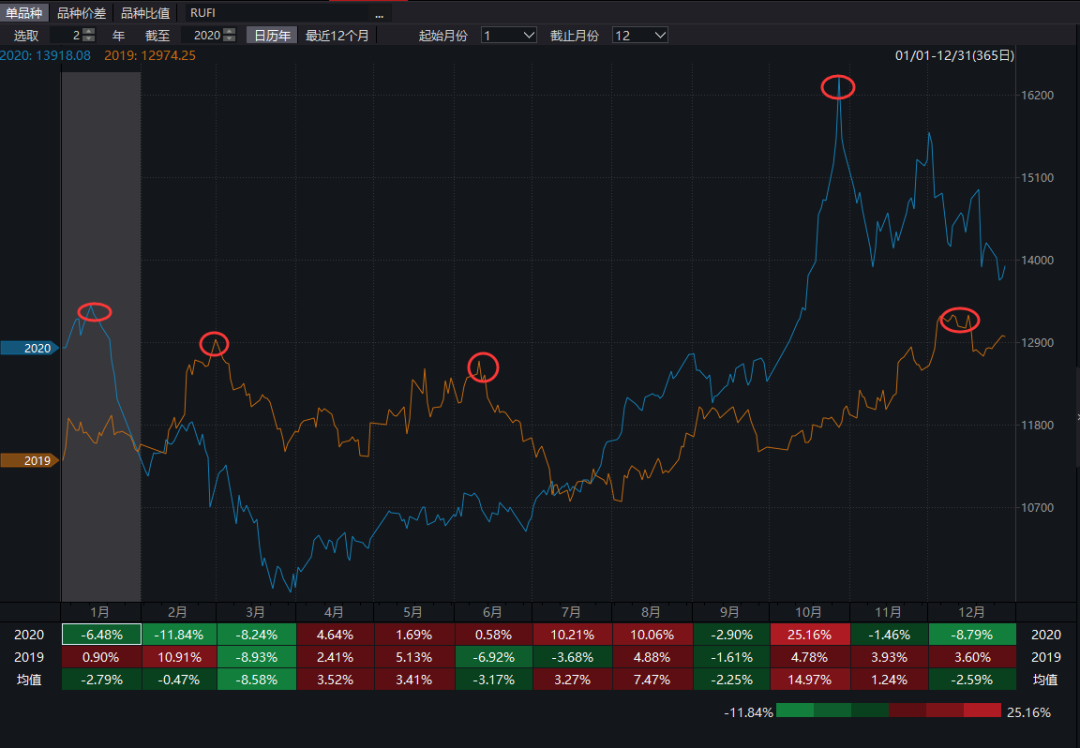Select the 10月 month column header
Screen dimensions: 1080x748
coord(810,612)
